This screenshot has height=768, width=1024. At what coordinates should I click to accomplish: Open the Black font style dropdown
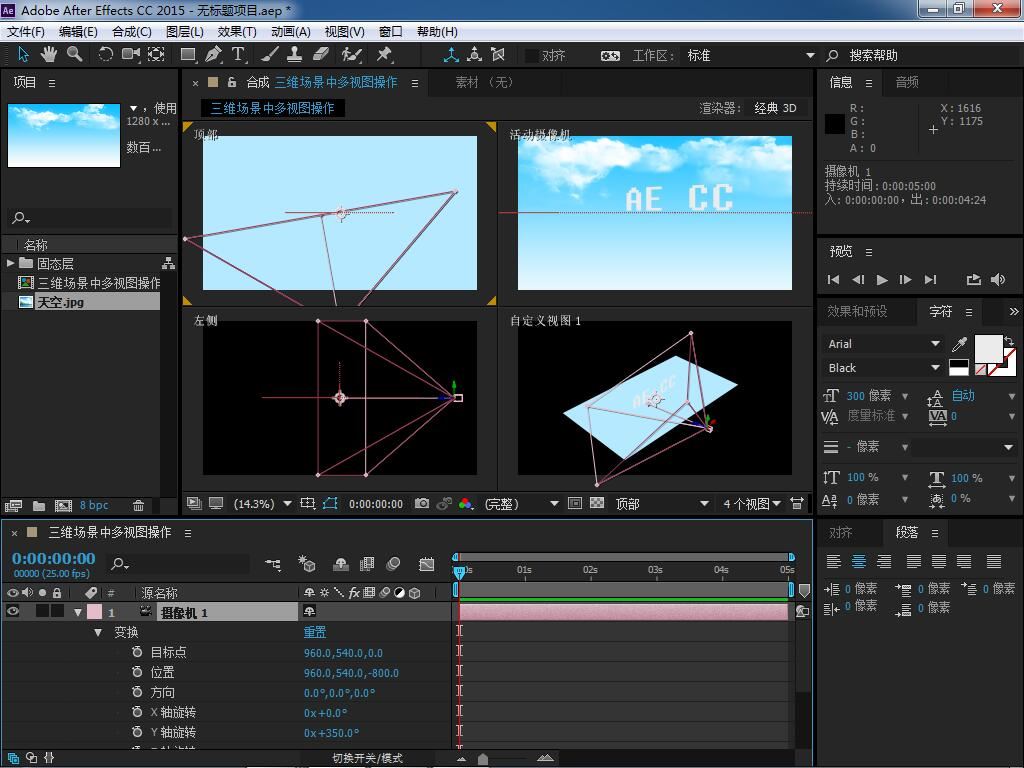coord(883,368)
